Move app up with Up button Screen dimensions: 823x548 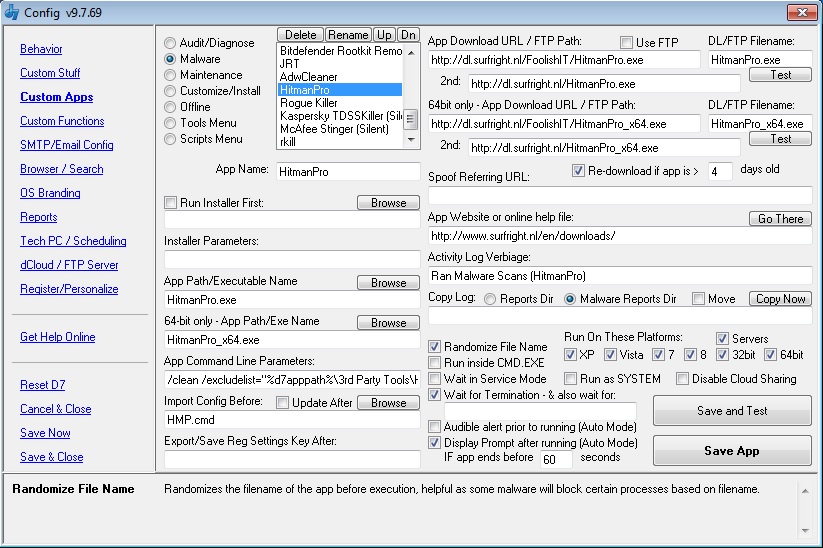(384, 35)
